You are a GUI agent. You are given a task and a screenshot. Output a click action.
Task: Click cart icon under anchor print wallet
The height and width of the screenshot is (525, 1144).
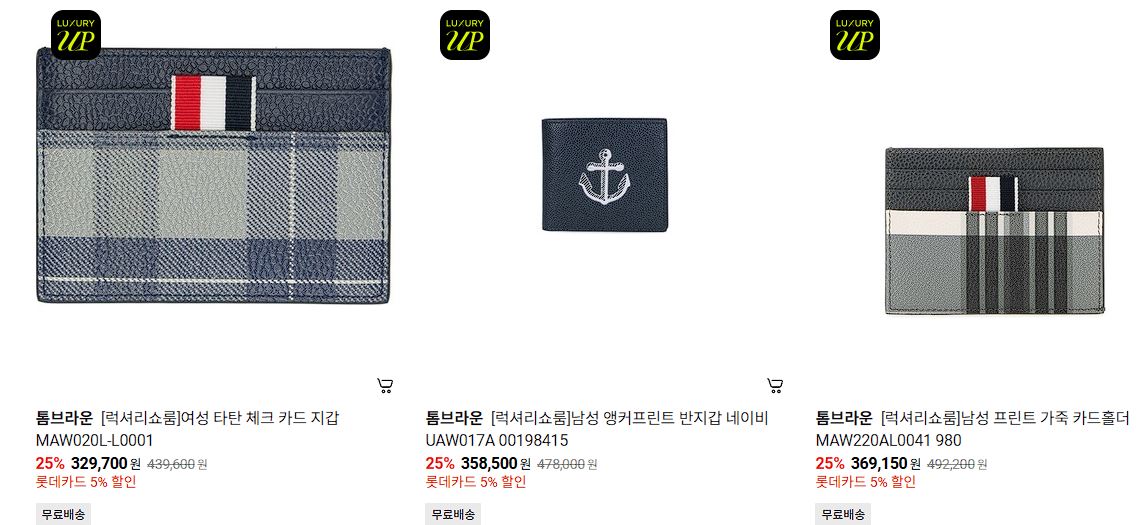(775, 385)
